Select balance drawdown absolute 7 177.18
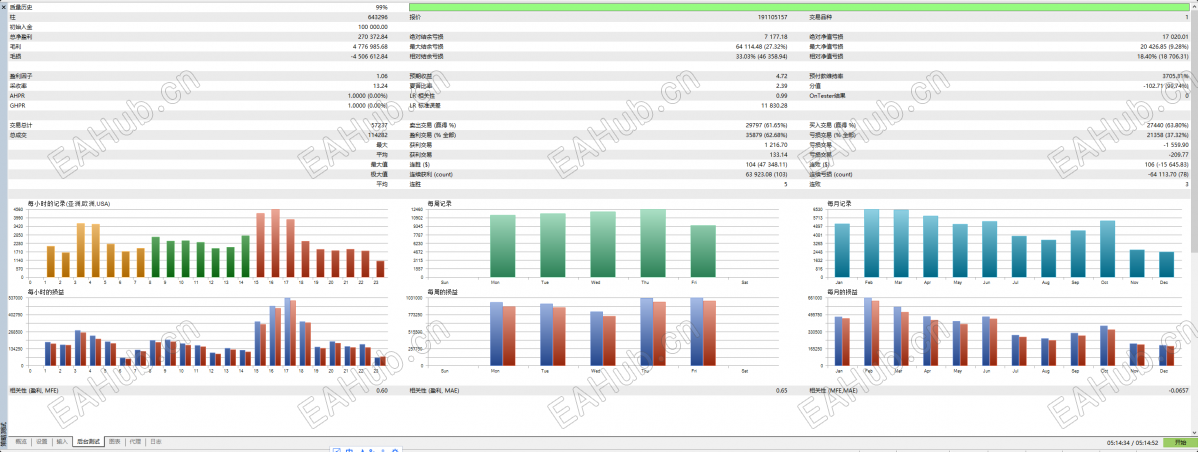Image resolution: width=1198 pixels, height=452 pixels. [776, 37]
